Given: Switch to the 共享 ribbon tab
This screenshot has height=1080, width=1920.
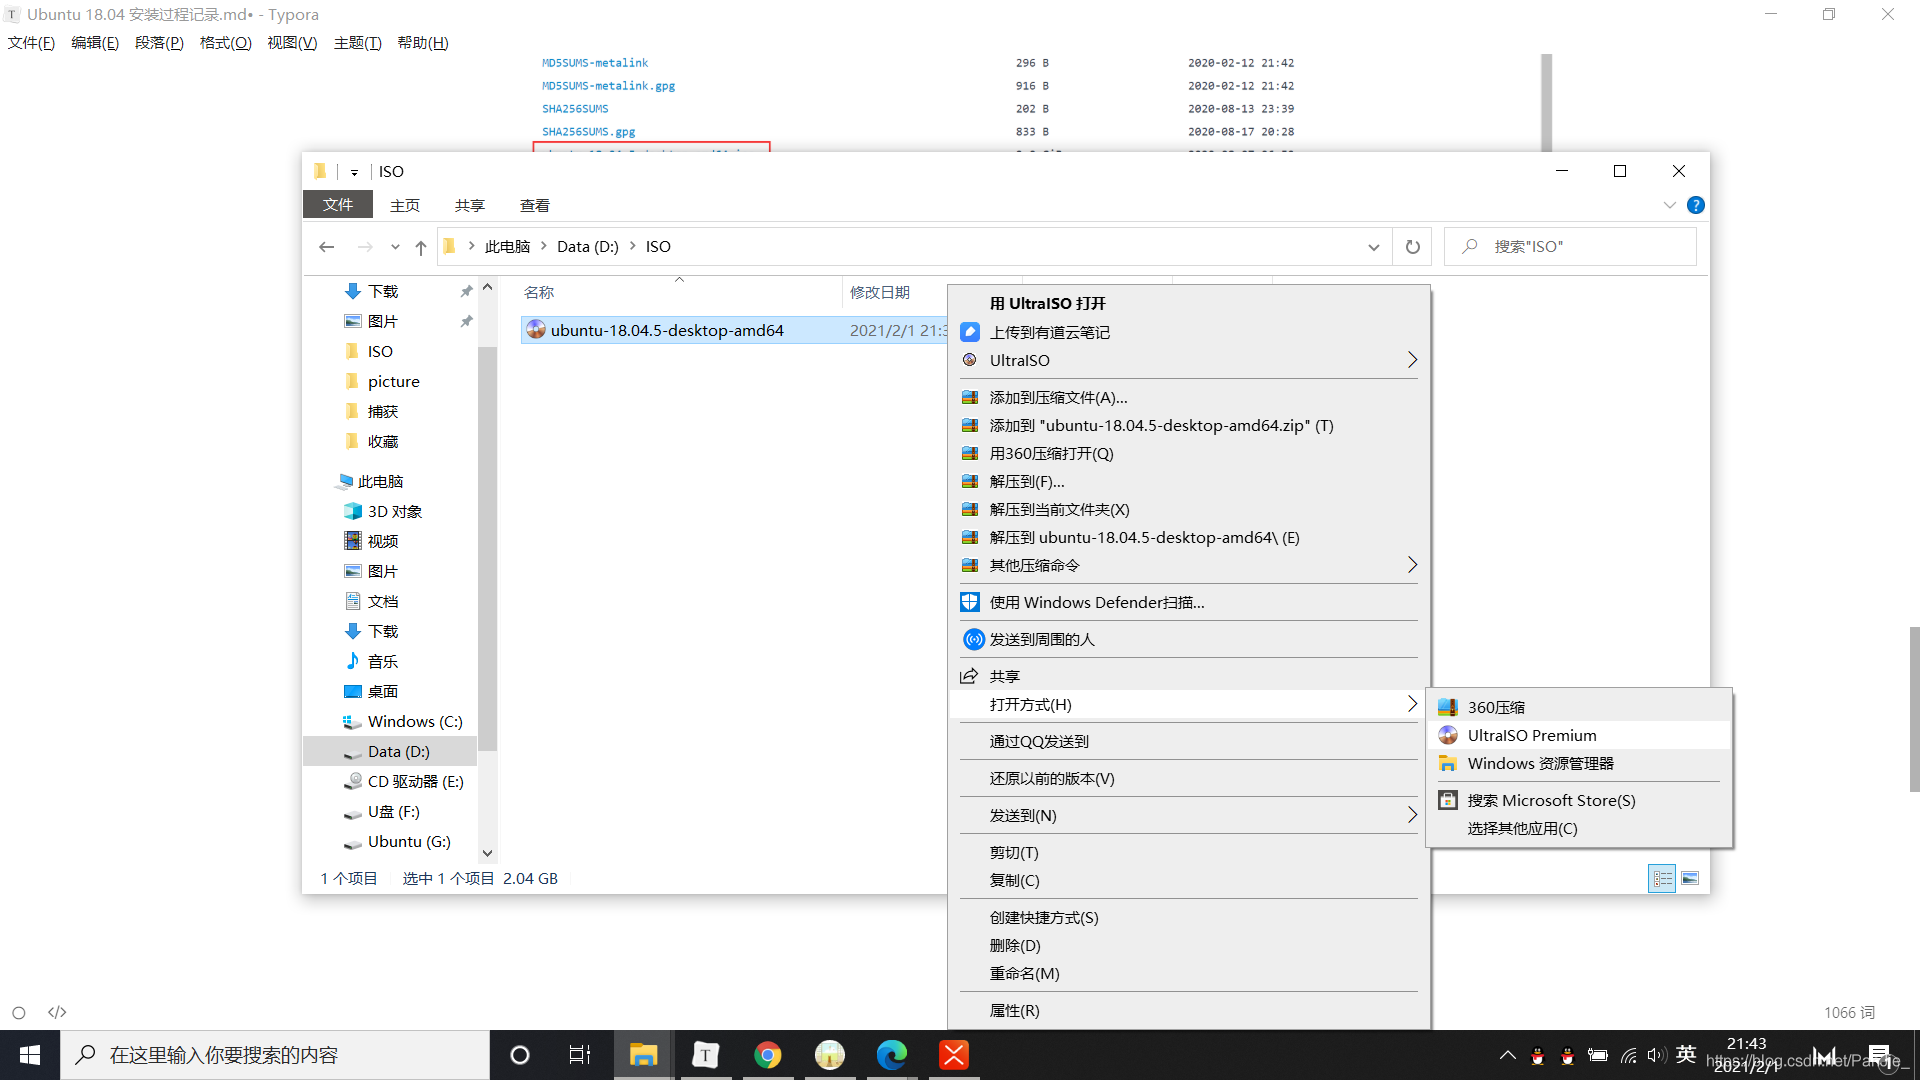Looking at the screenshot, I should tap(470, 205).
